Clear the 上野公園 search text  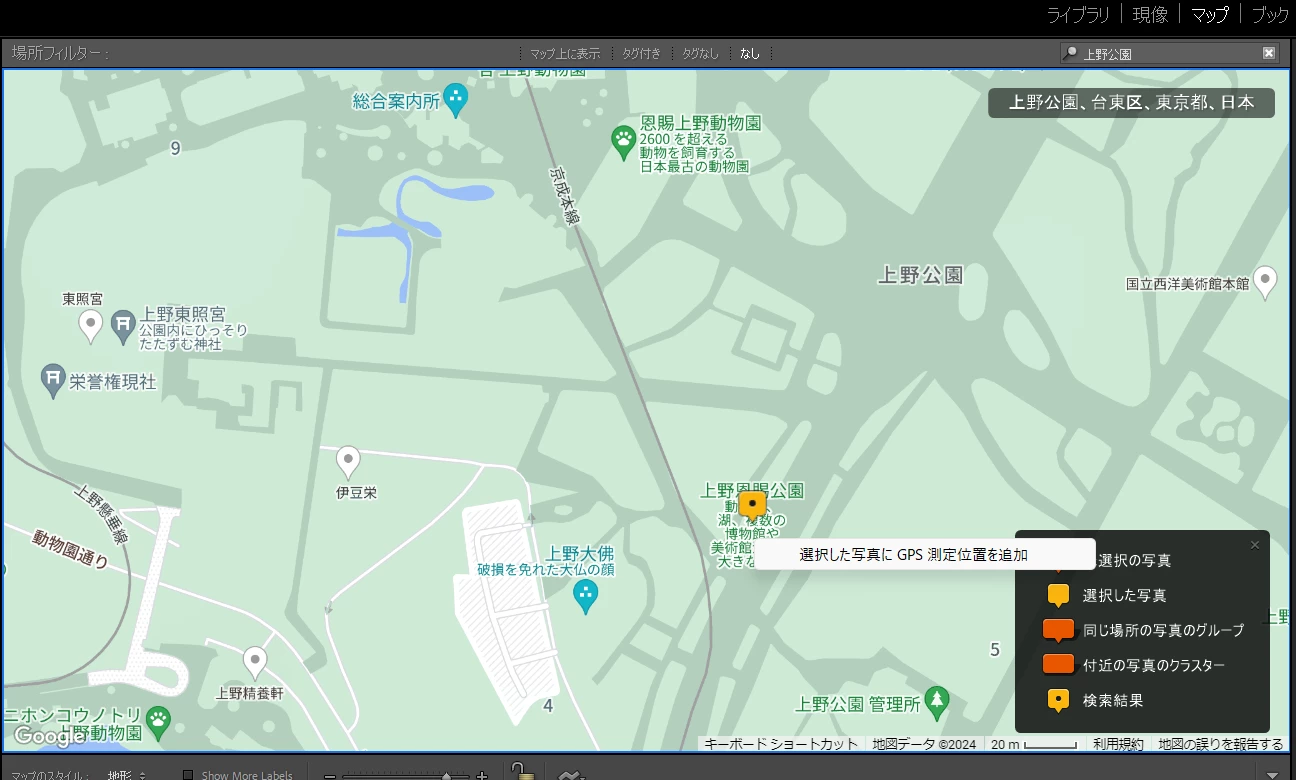click(1269, 53)
